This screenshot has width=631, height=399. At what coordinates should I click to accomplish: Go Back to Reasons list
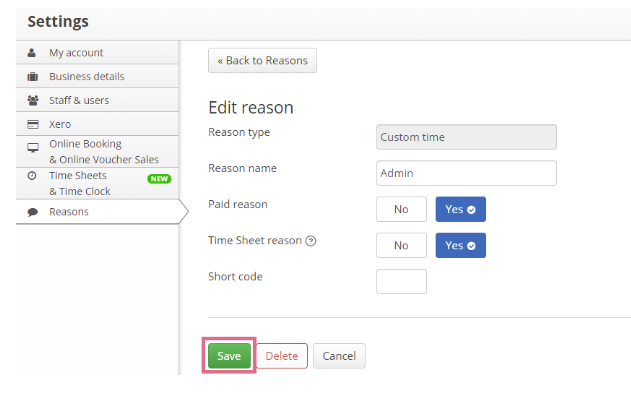262,60
